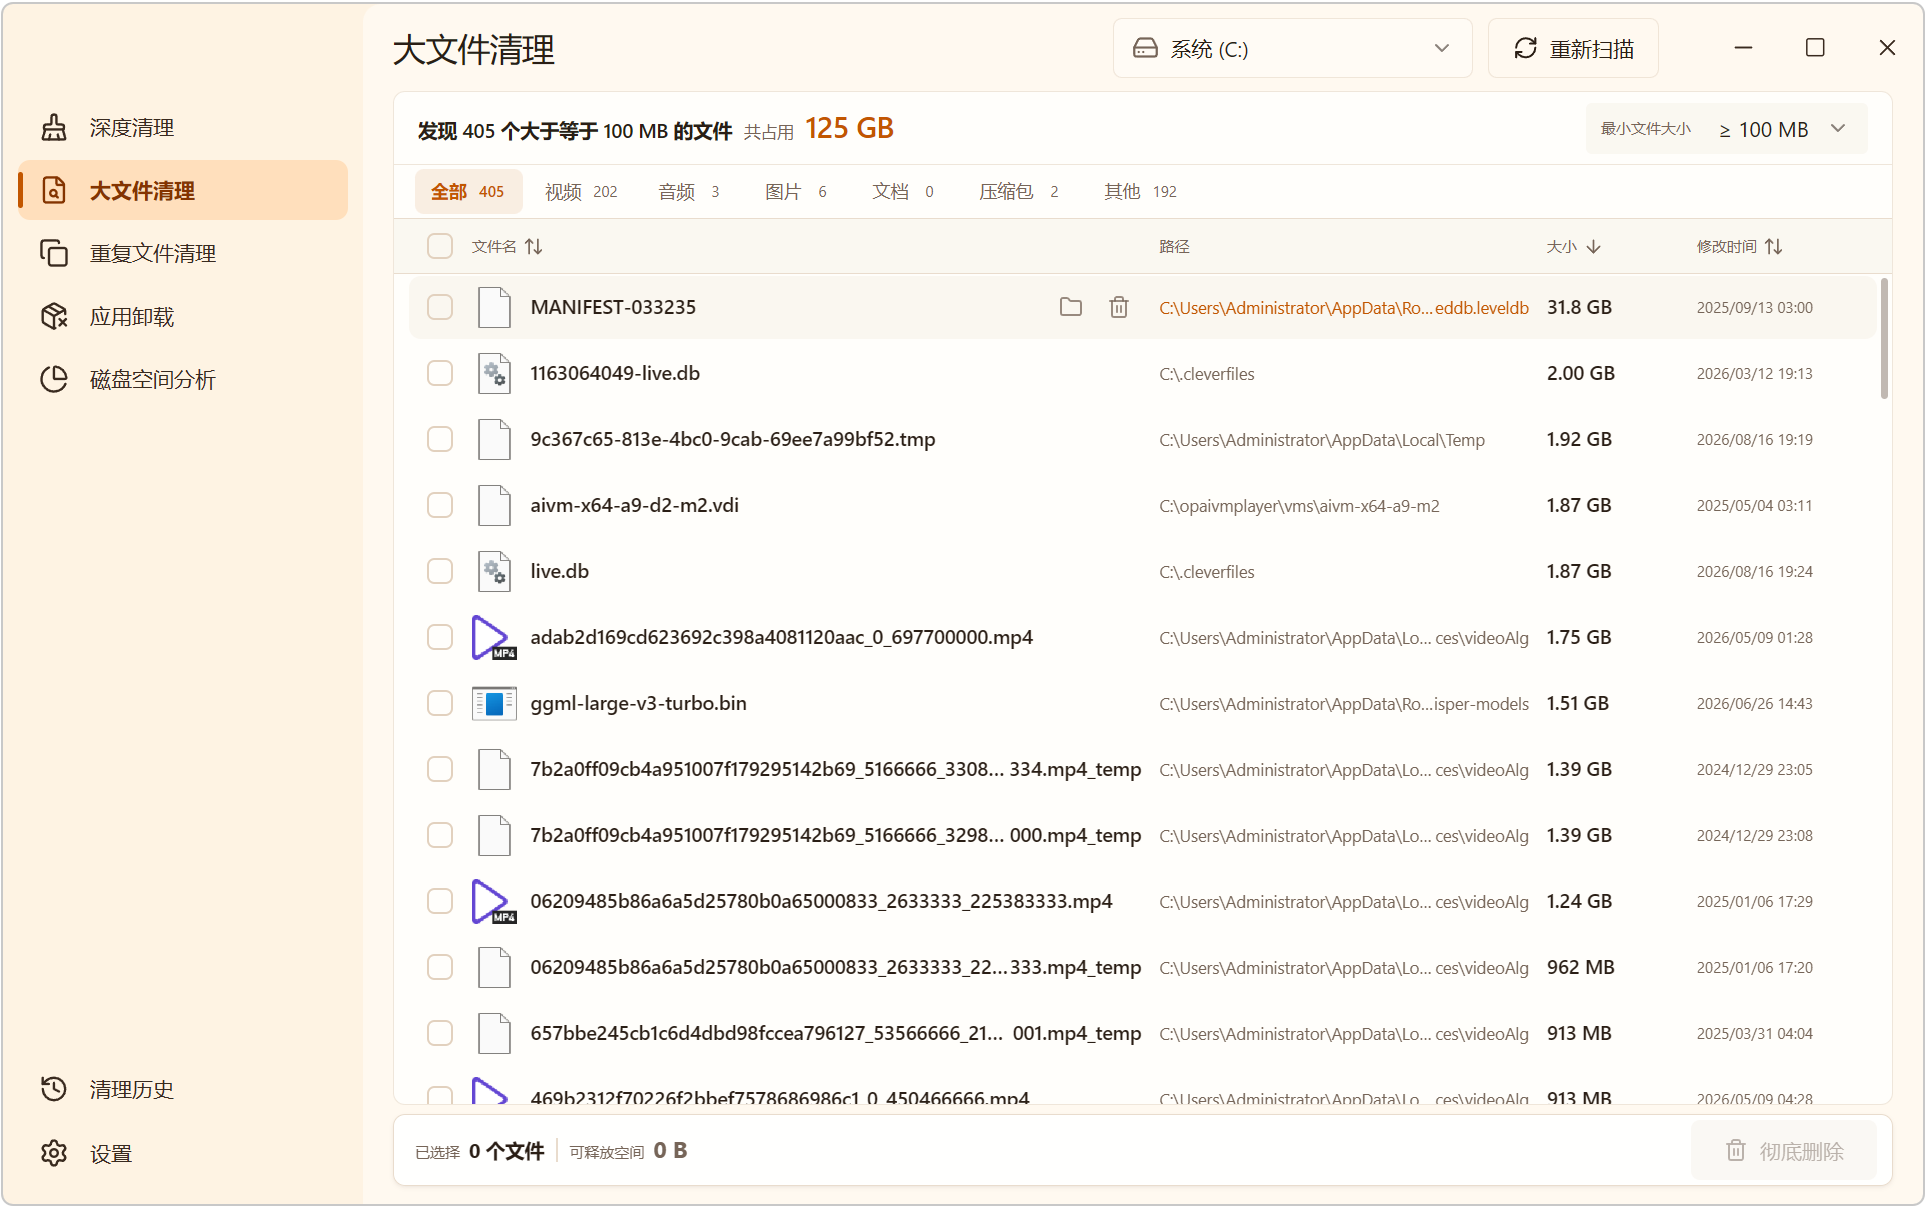The height and width of the screenshot is (1207, 1926).
Task: Select file name ggml-large-v3-turbo.bin
Action: (x=638, y=703)
